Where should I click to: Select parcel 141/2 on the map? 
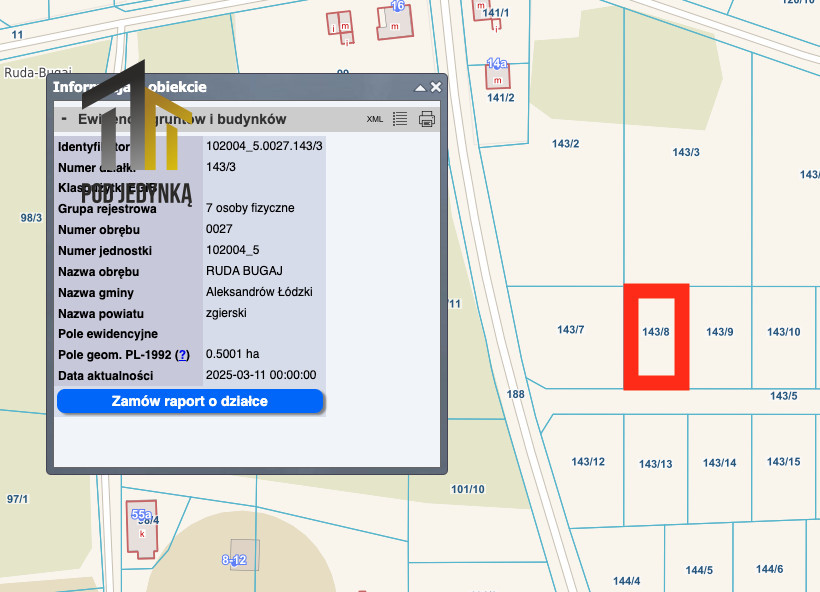(x=500, y=98)
